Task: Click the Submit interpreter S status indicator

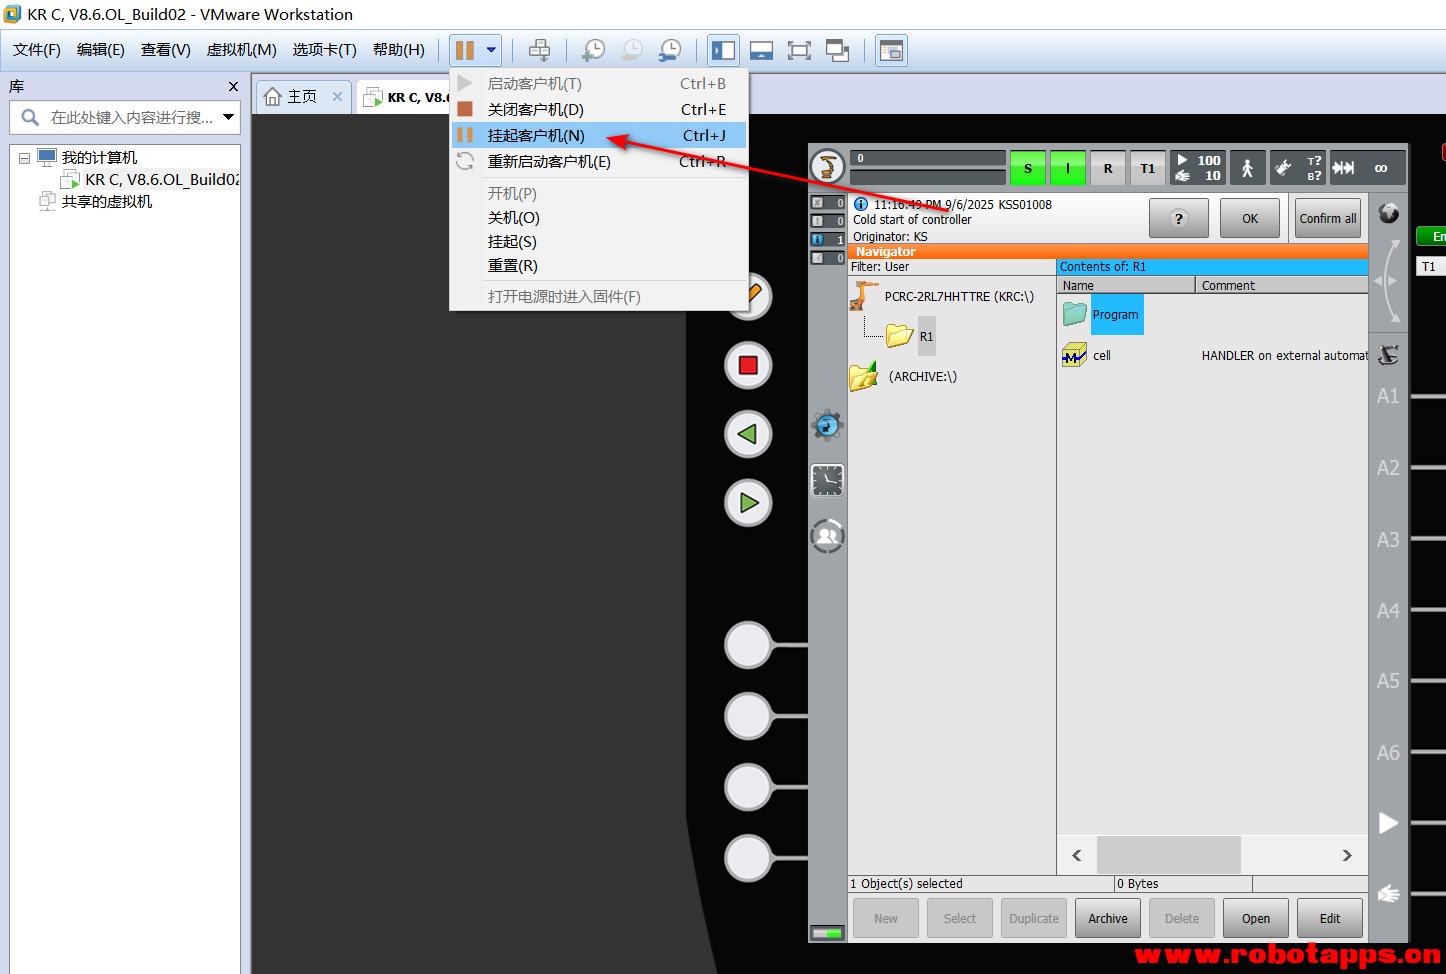Action: tap(1028, 168)
